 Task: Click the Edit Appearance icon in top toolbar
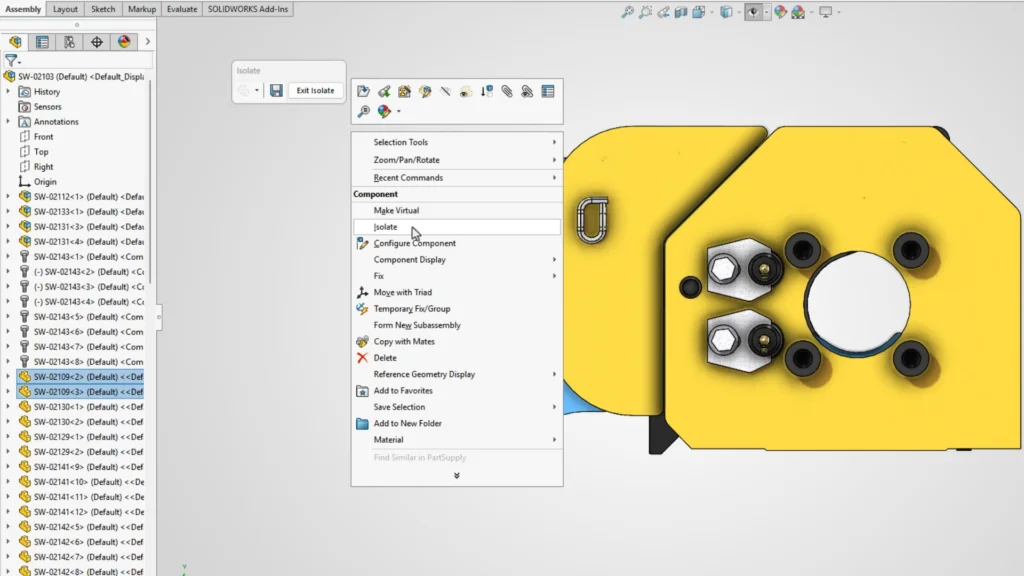(781, 12)
